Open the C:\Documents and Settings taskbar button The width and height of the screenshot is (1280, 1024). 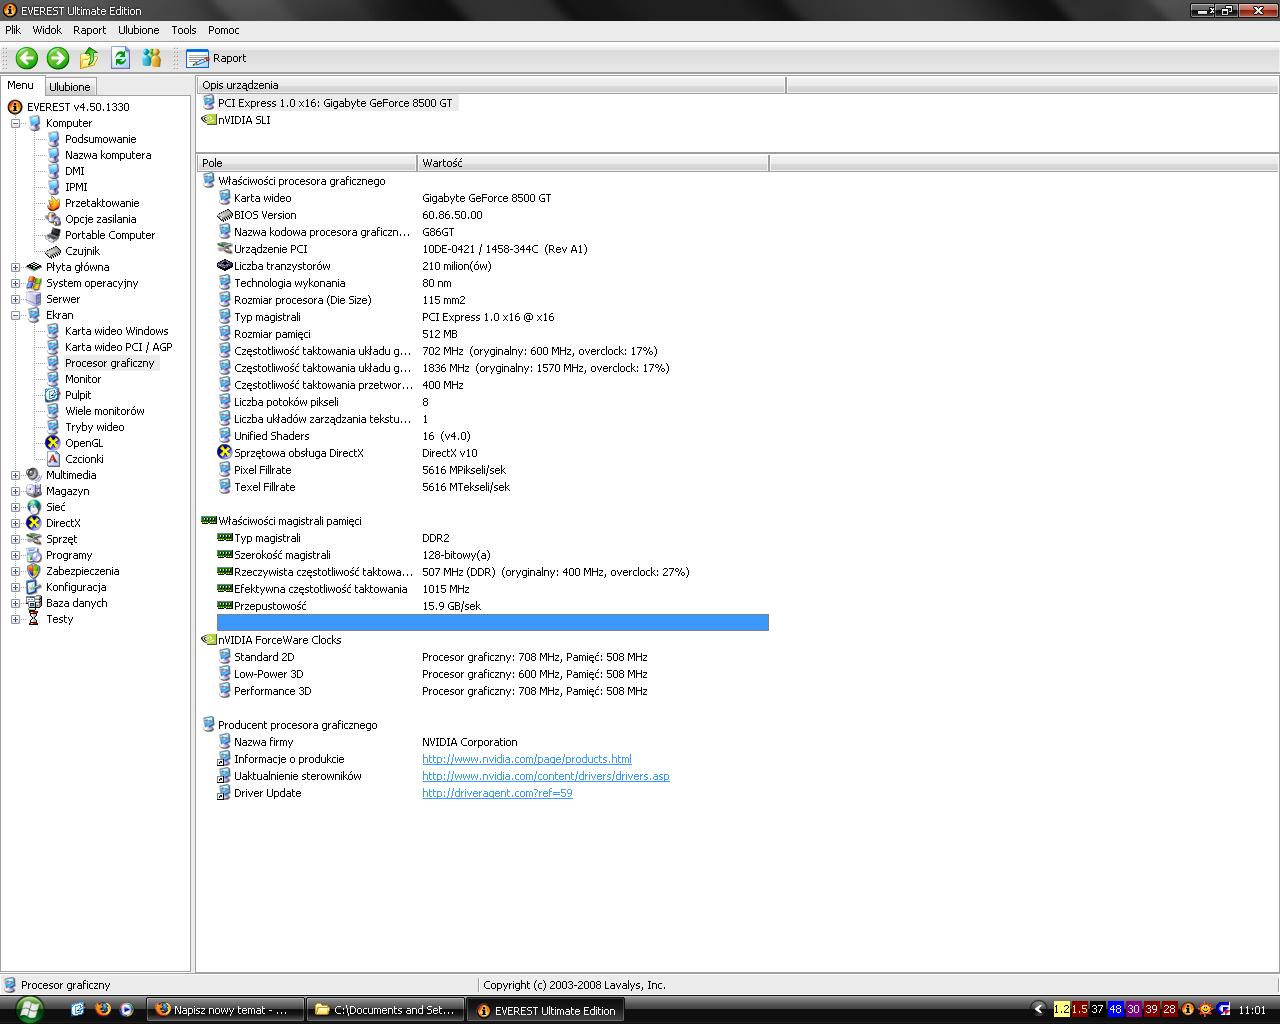tap(385, 1010)
